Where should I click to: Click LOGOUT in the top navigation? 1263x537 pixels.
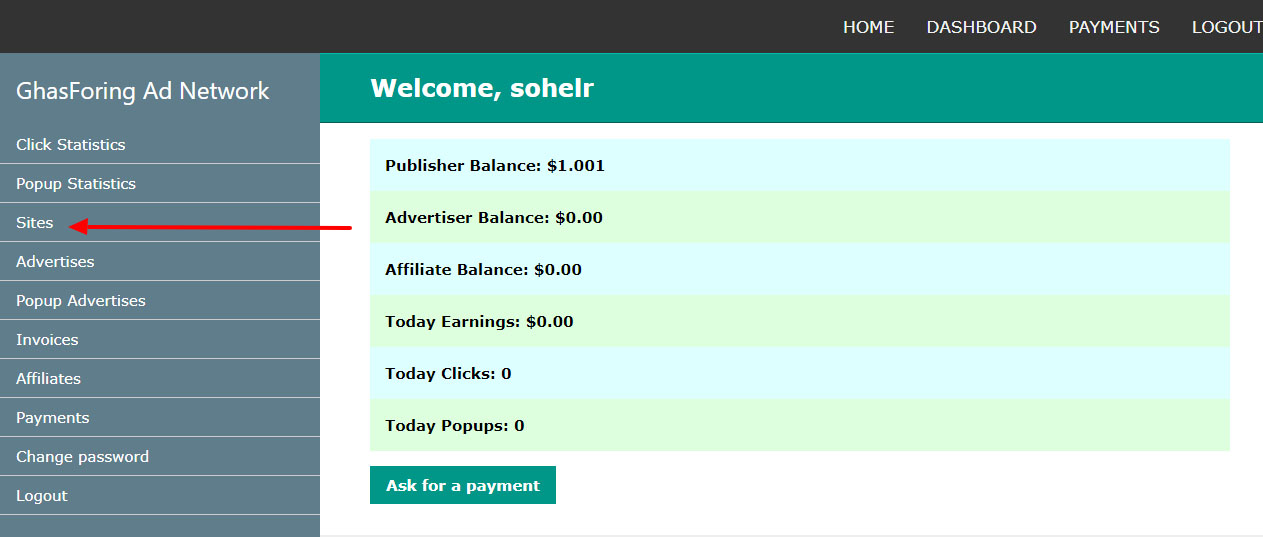(x=1226, y=27)
